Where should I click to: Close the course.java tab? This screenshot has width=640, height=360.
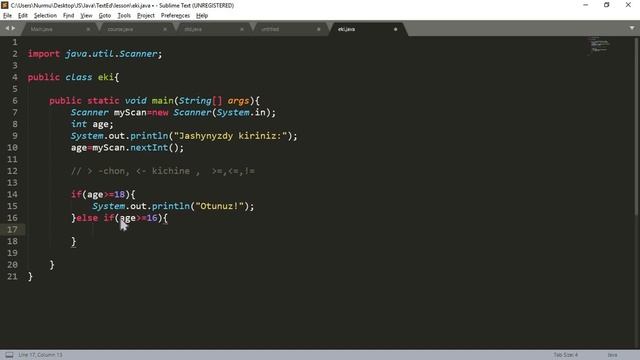165,29
